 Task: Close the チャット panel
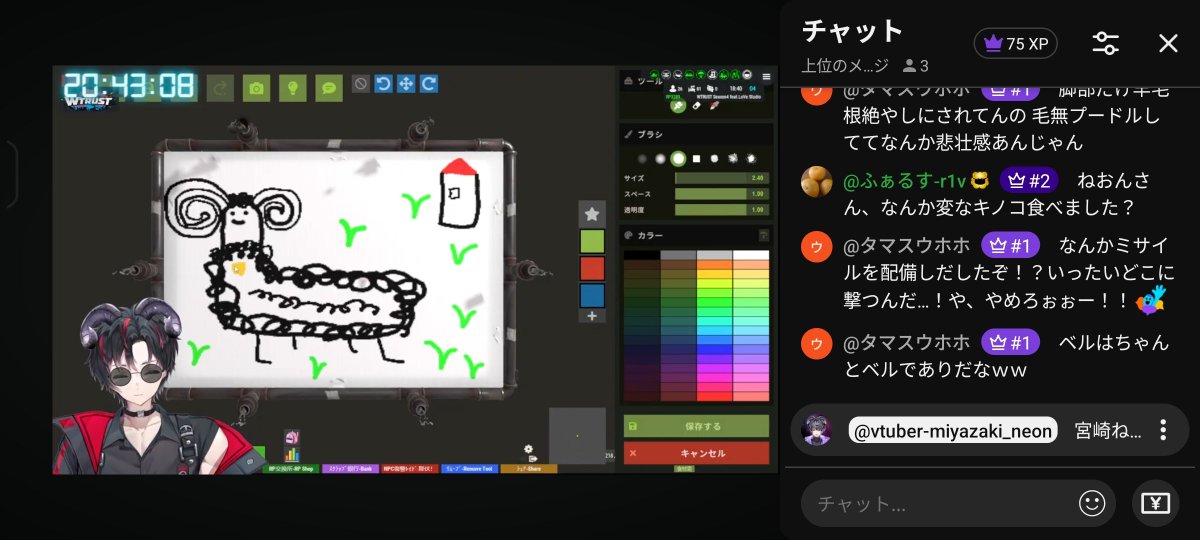[1168, 43]
